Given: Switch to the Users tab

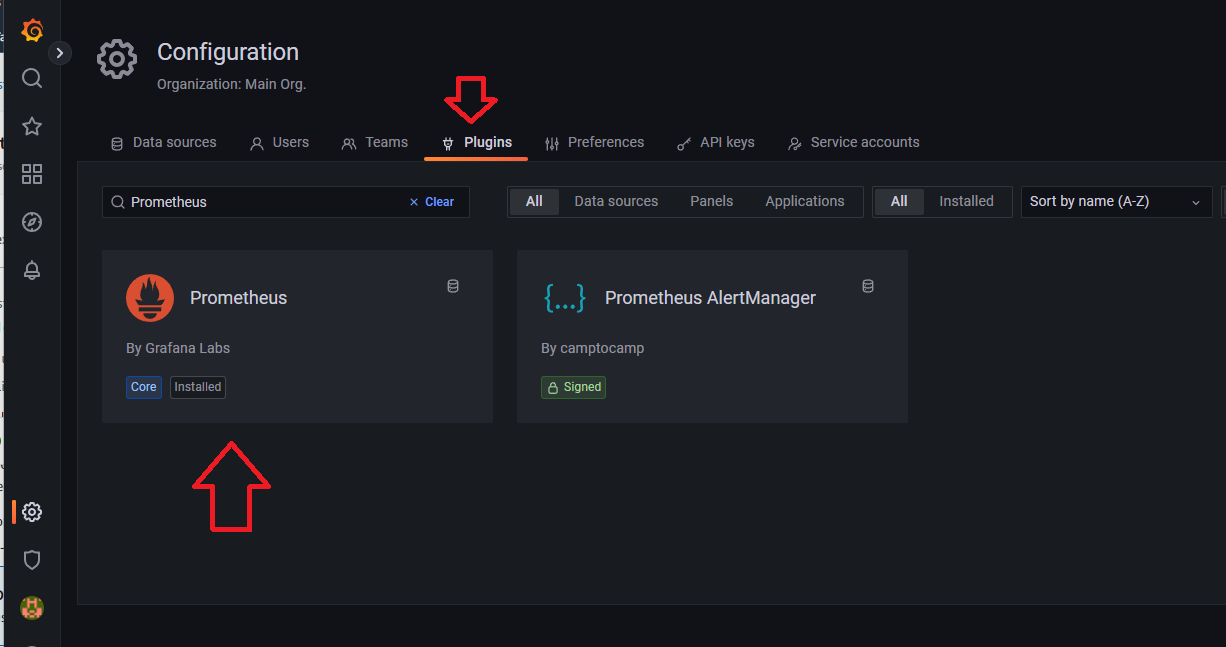Looking at the screenshot, I should coord(279,142).
